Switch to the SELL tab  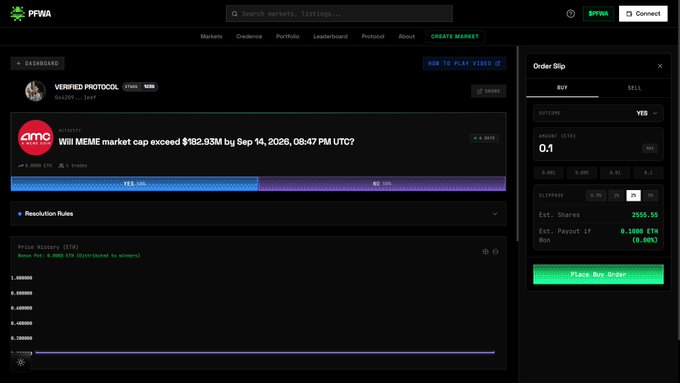634,88
